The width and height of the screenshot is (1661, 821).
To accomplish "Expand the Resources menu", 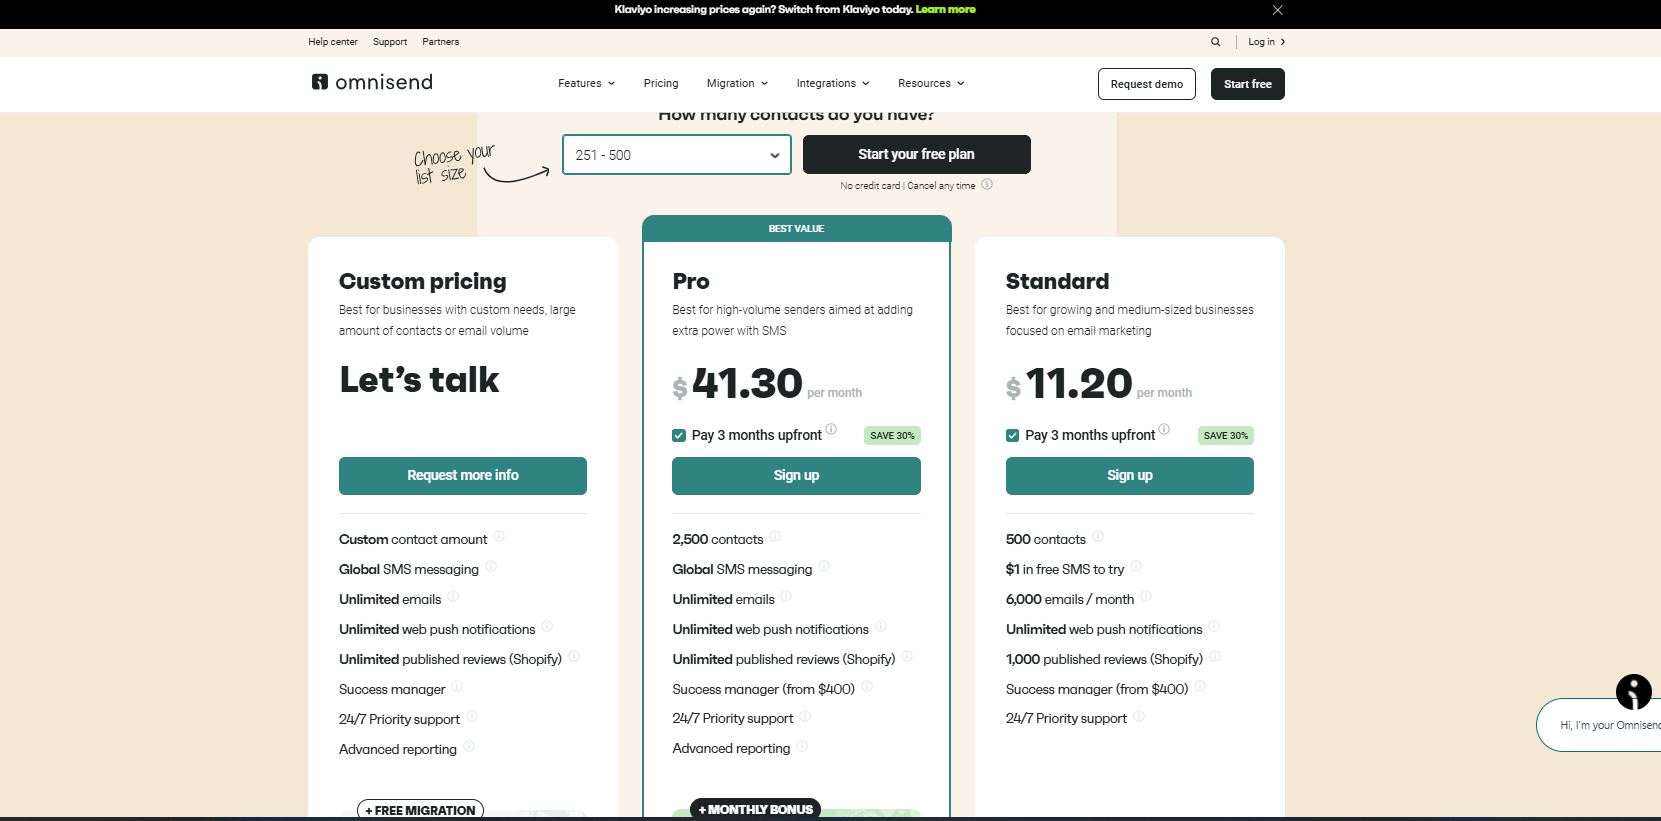I will point(931,83).
